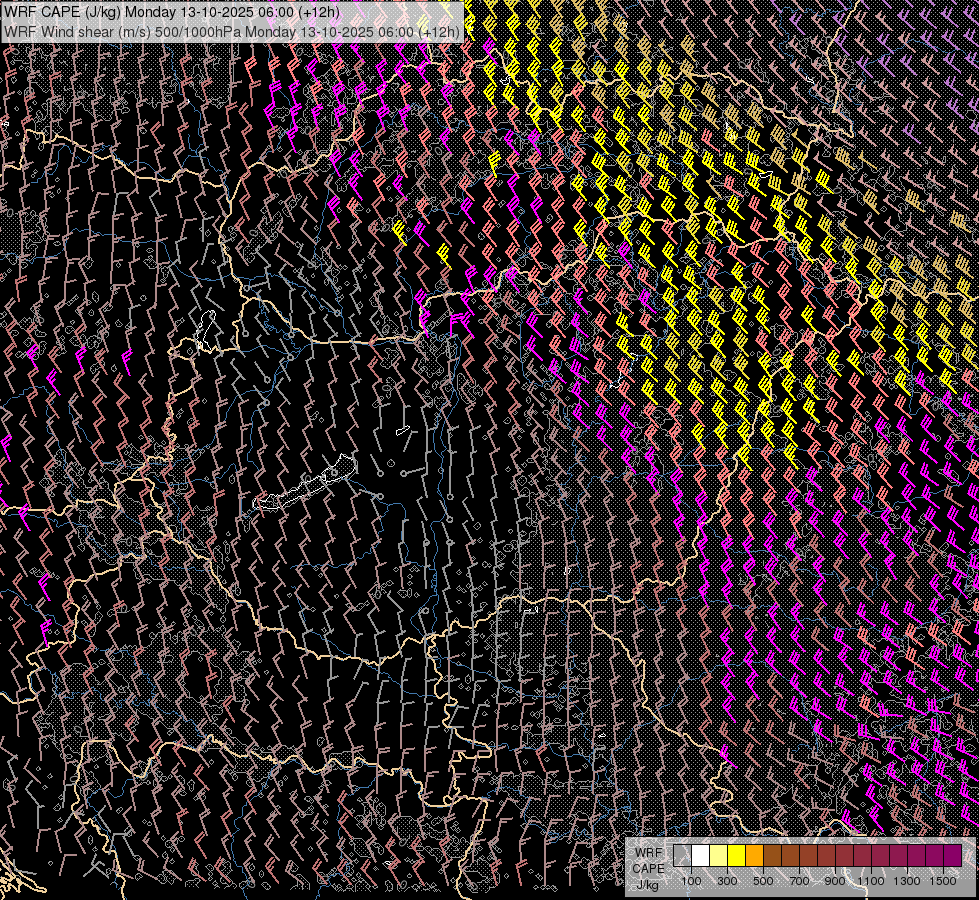
Task: Pick the orange swatch in the CAPE legend
Action: [754, 856]
